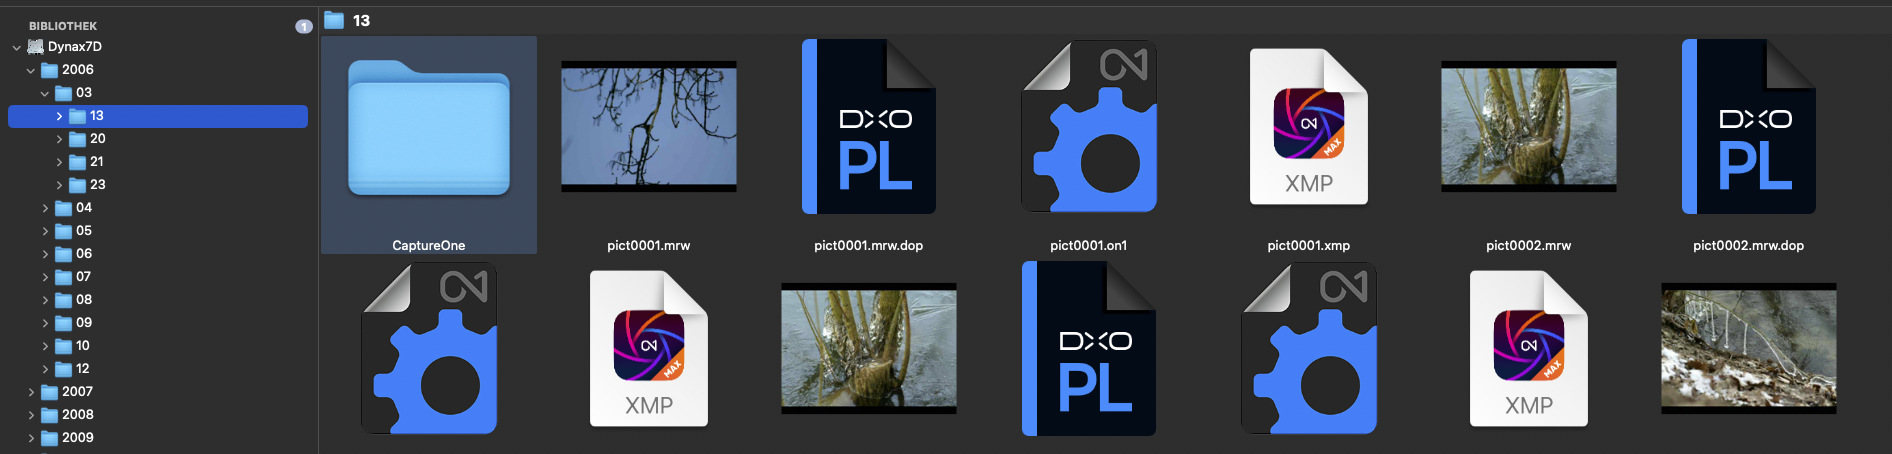Screen dimensions: 1892x454
Task: Select the 09 folder row
Action: [x=158, y=323]
